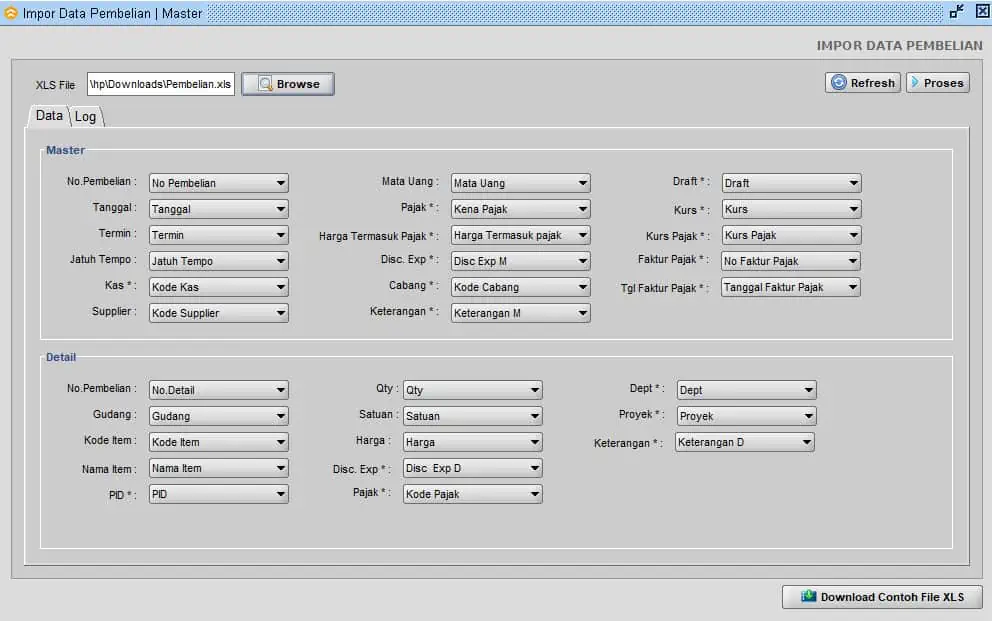Click the Tgl Faktur Pajak label
992x621 pixels.
(x=664, y=288)
